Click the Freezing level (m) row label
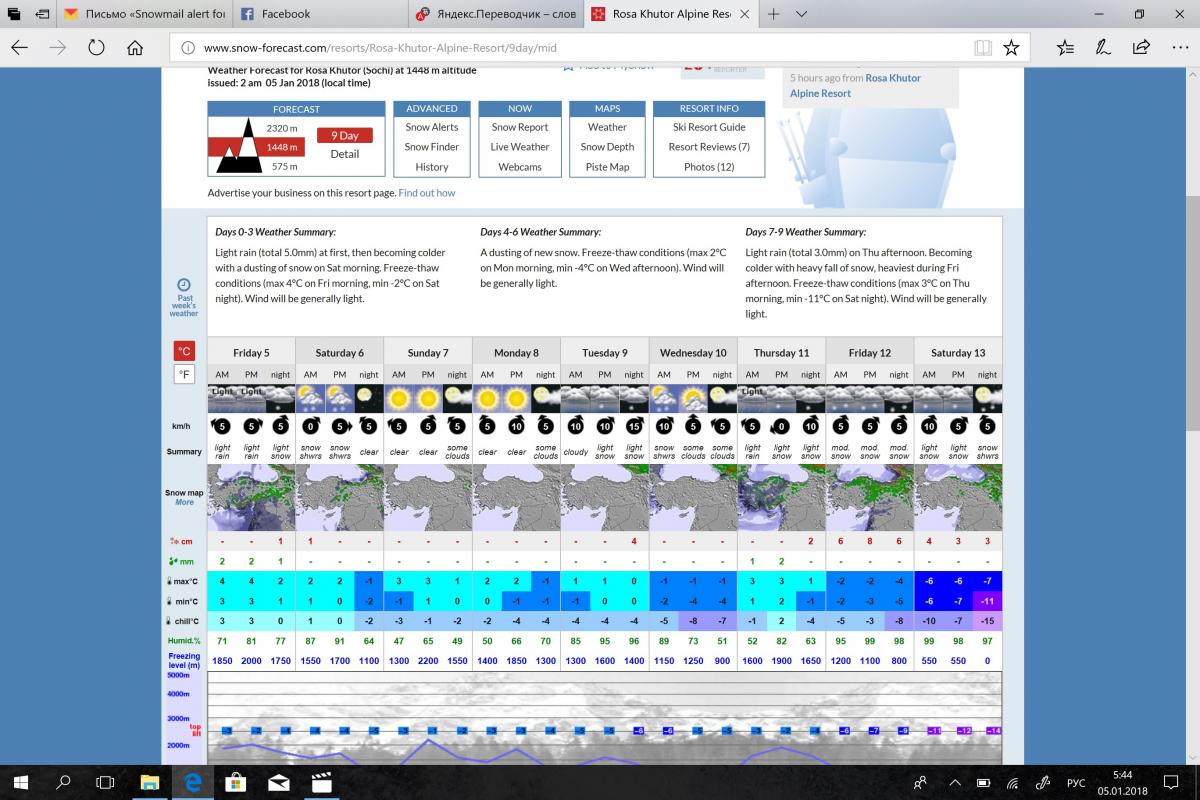1200x800 pixels. click(184, 660)
